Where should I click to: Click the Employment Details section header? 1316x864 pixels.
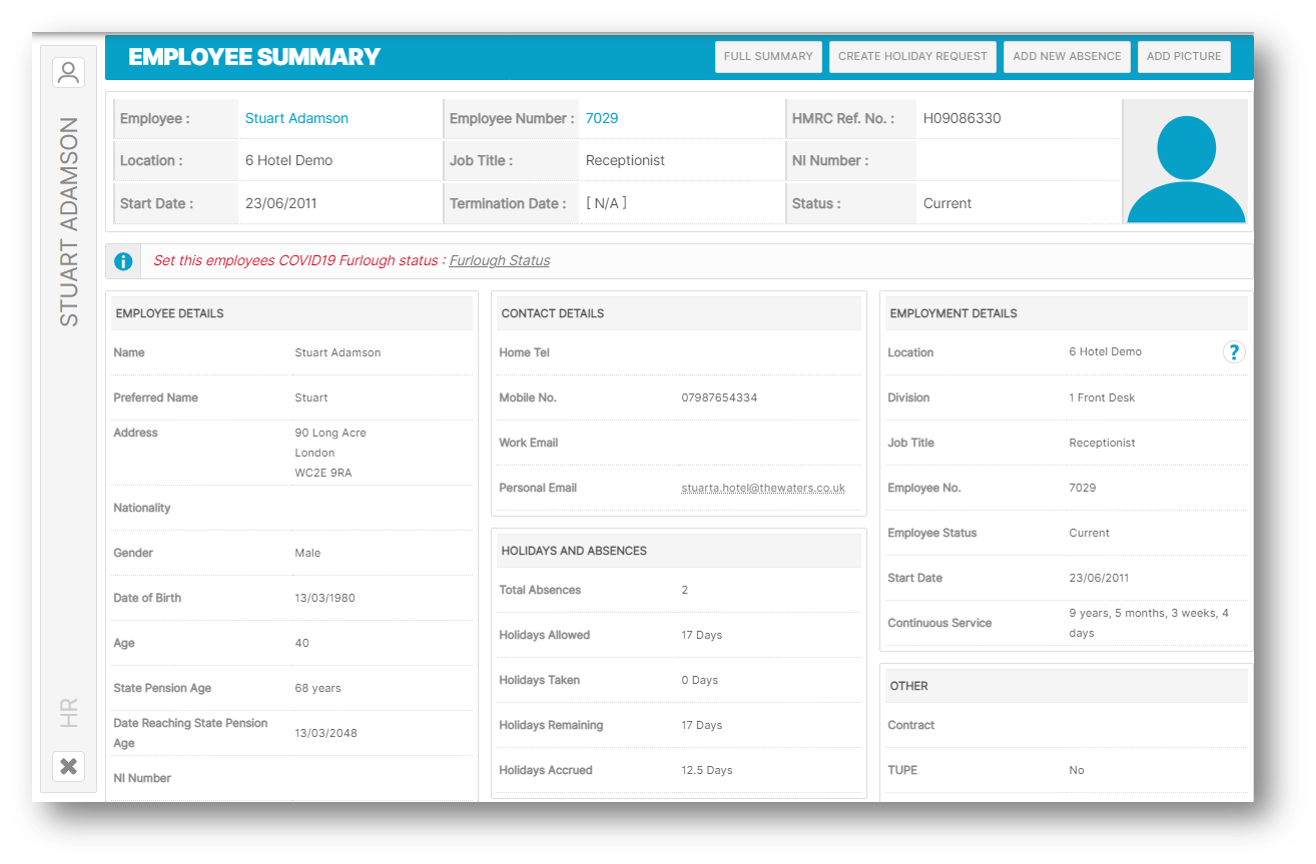pos(953,313)
